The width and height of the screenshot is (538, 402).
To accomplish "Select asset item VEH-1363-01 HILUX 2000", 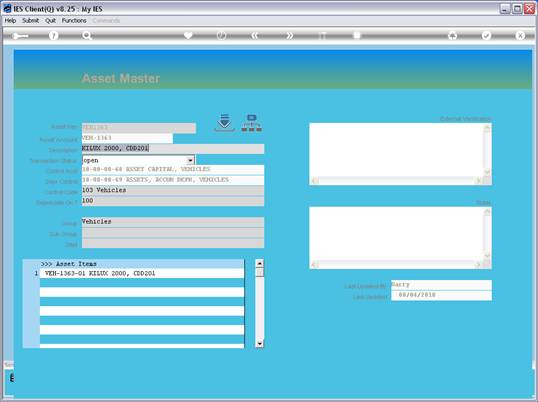I will 142,273.
